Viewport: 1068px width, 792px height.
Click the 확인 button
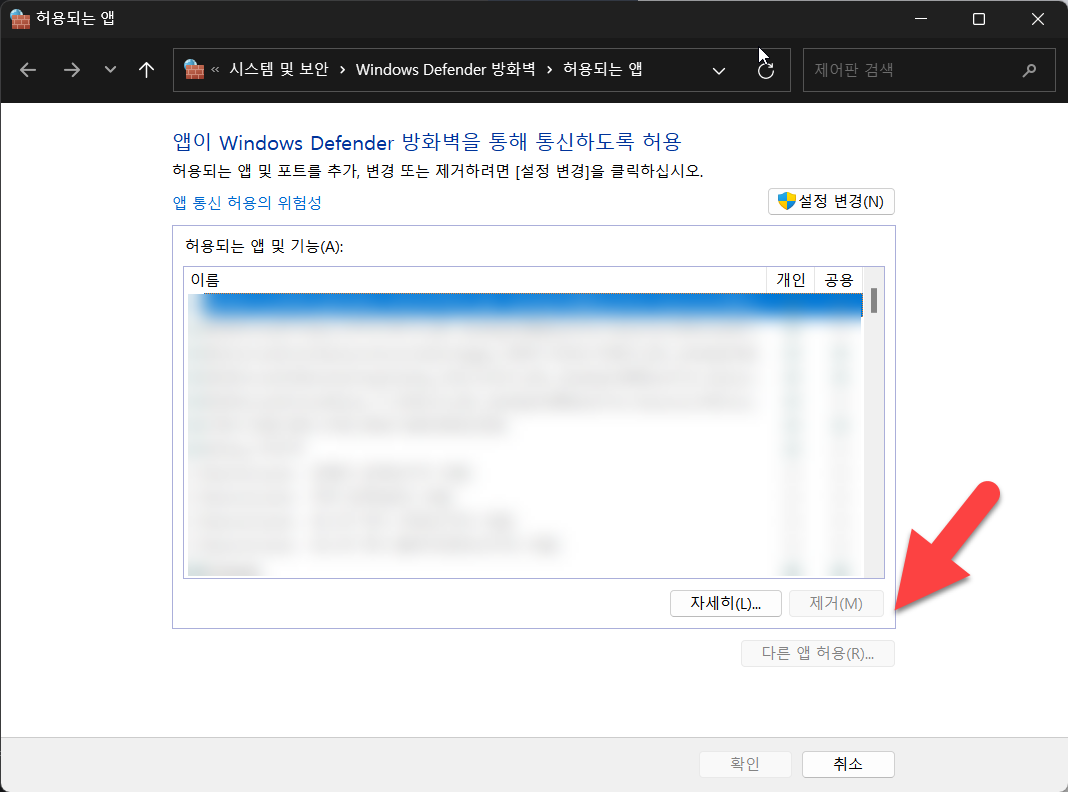click(x=745, y=764)
